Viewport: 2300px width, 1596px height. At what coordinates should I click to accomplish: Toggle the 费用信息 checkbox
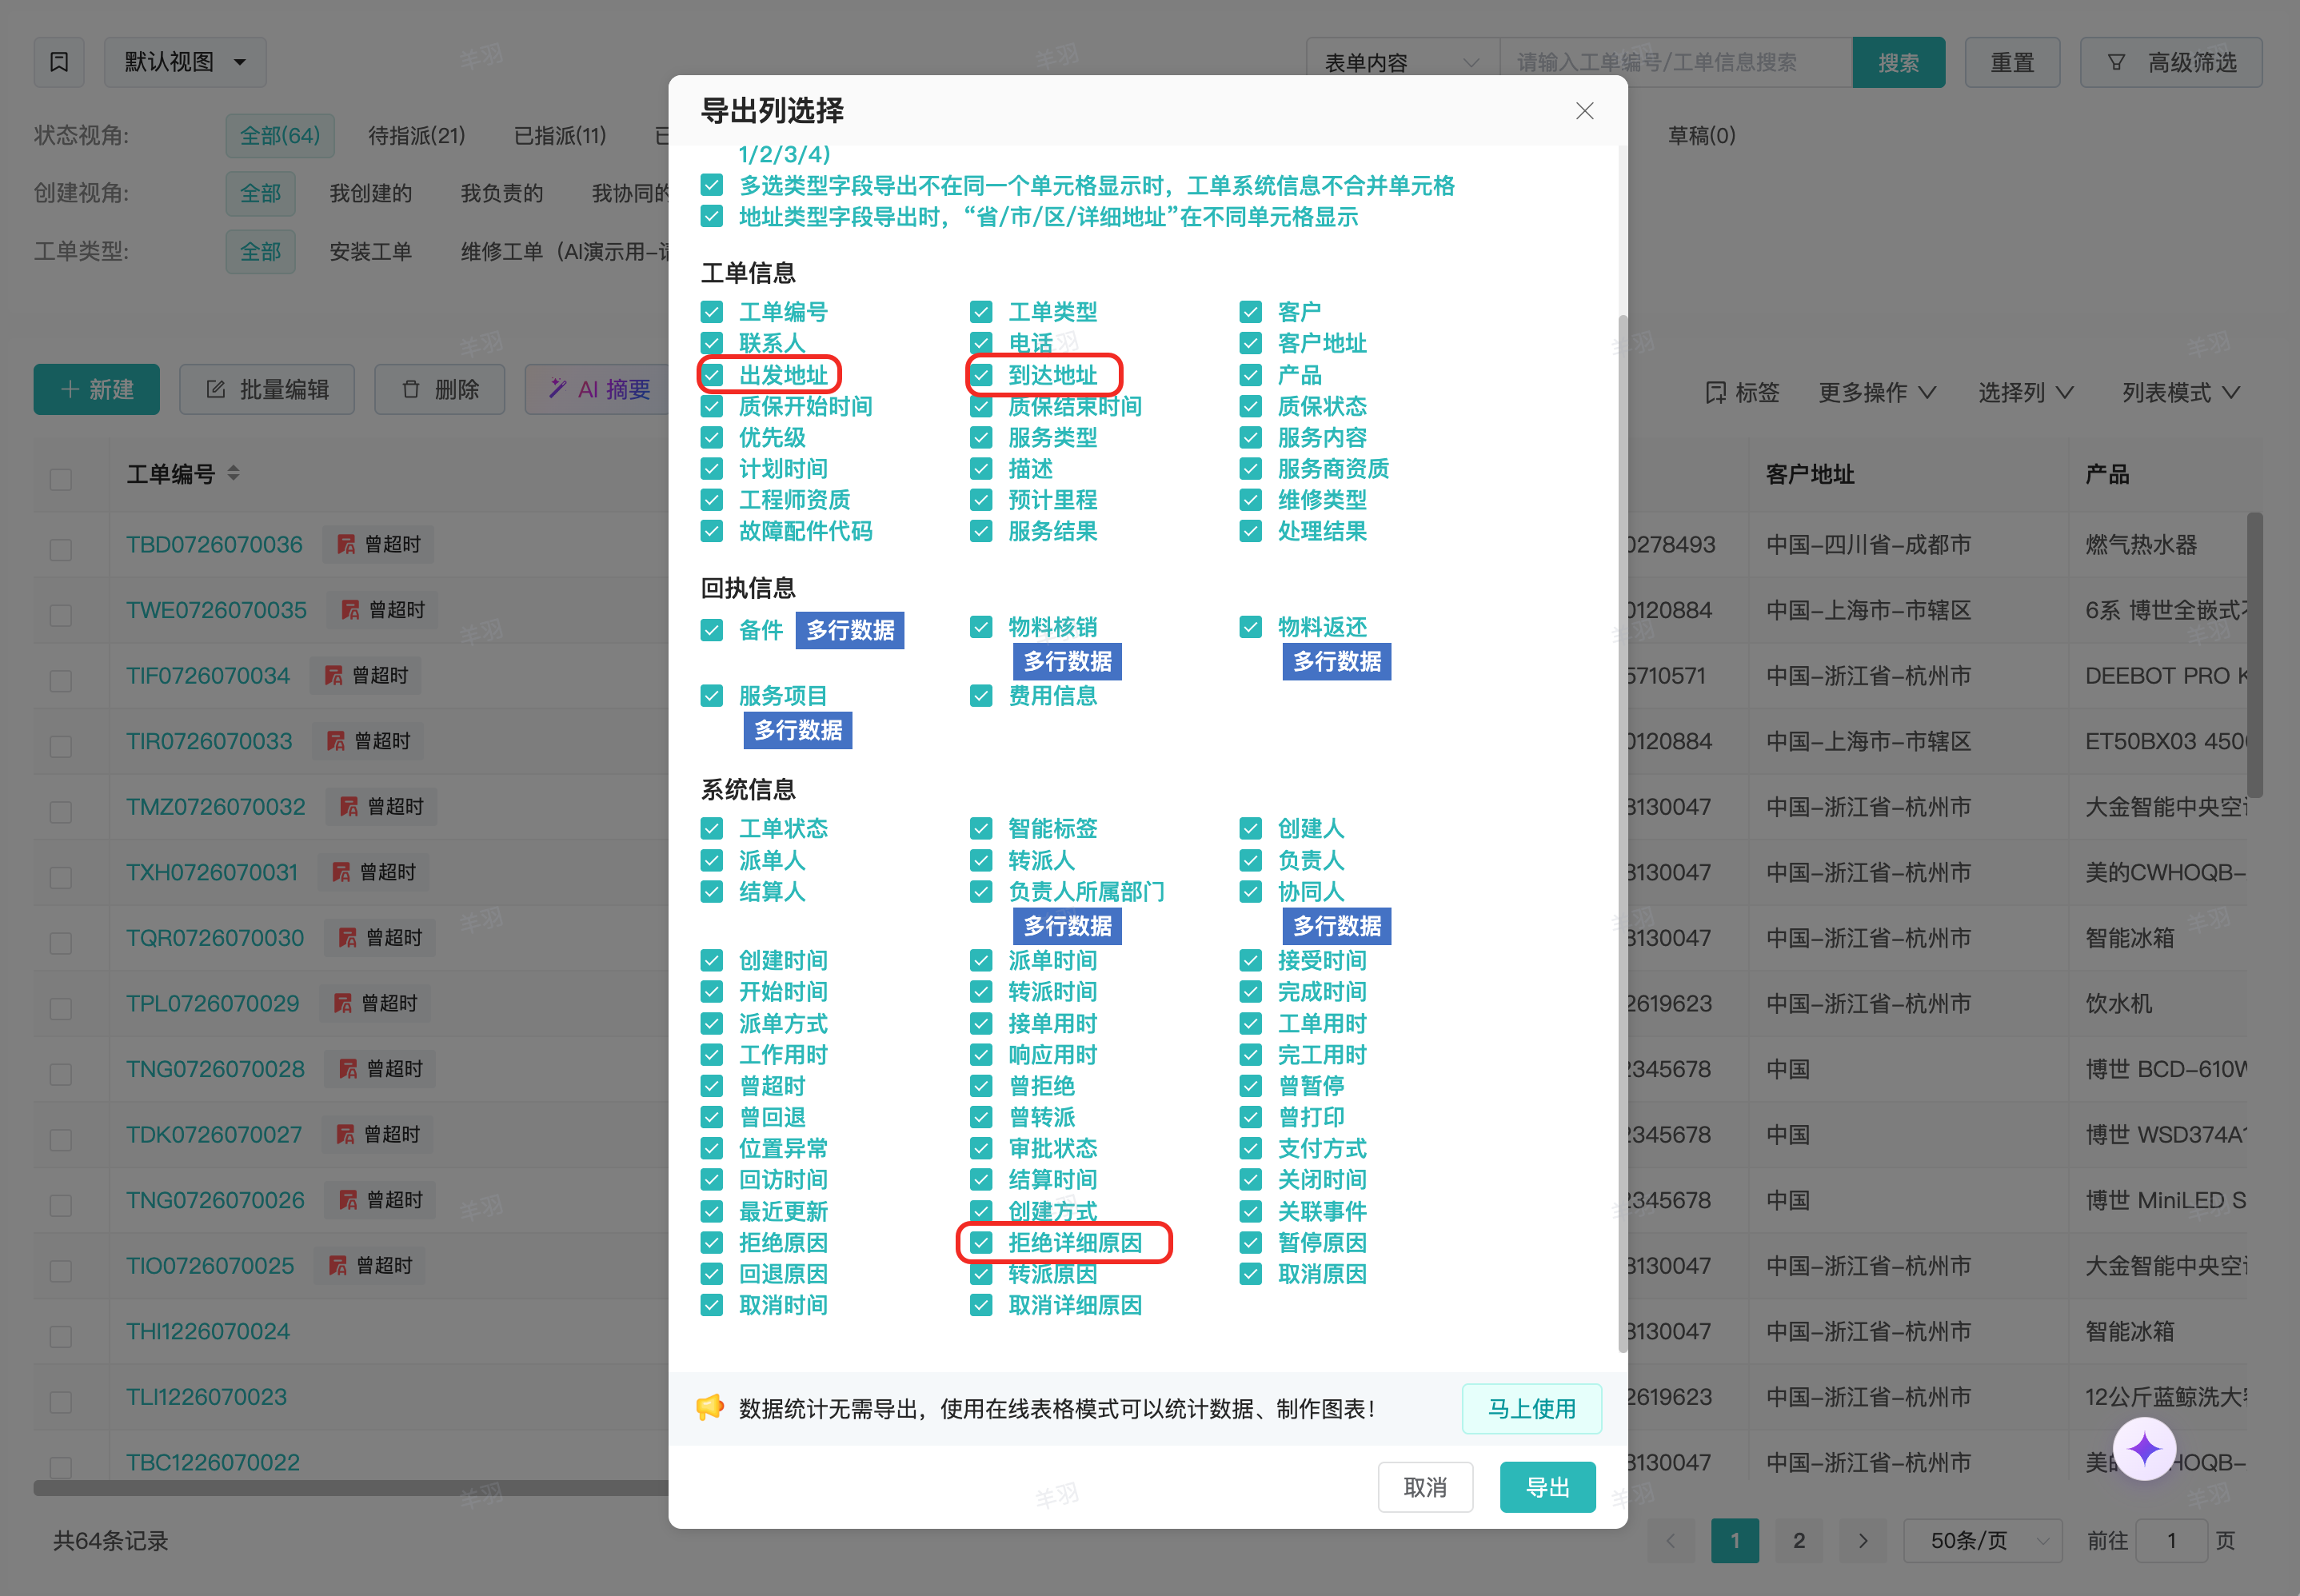[x=981, y=696]
